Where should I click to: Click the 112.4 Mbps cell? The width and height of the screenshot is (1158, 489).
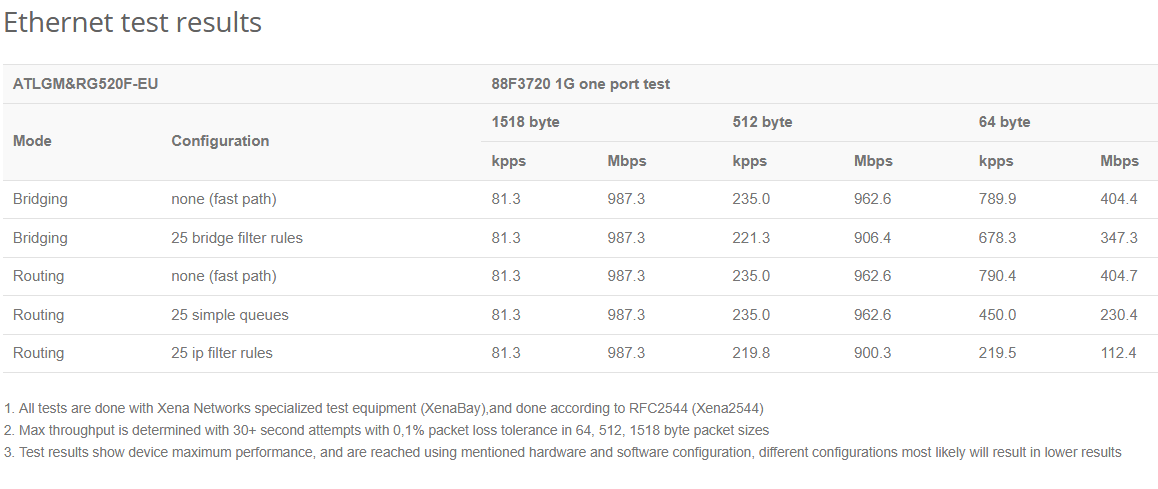coord(1119,353)
